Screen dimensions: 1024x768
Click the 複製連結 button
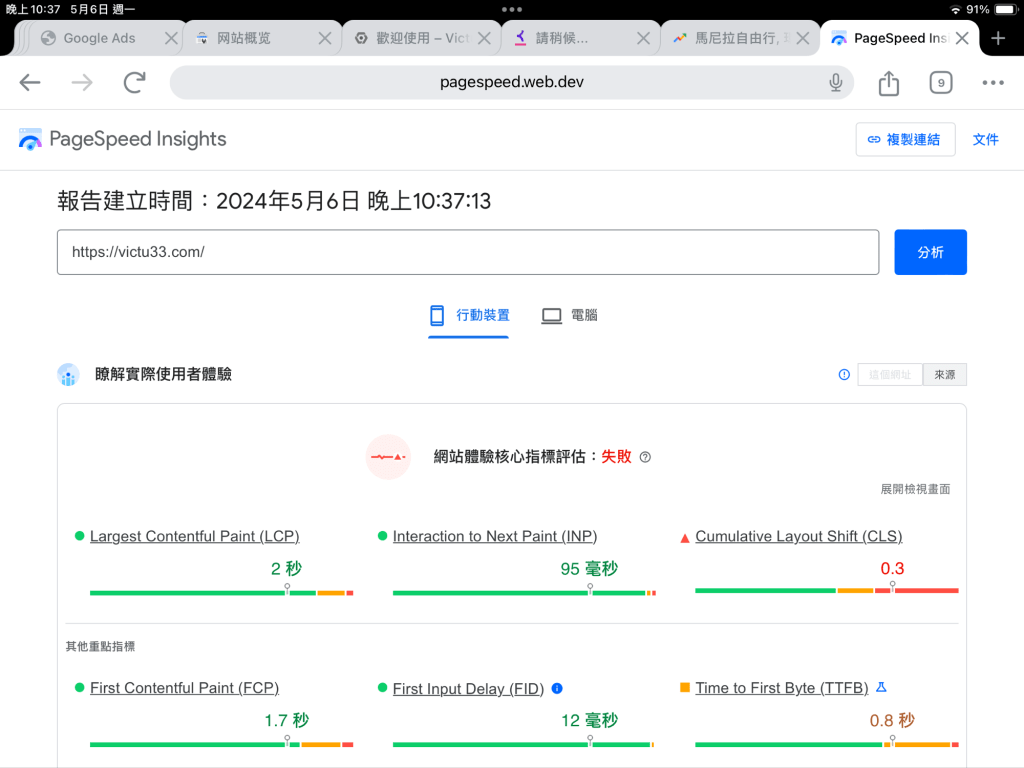point(905,139)
